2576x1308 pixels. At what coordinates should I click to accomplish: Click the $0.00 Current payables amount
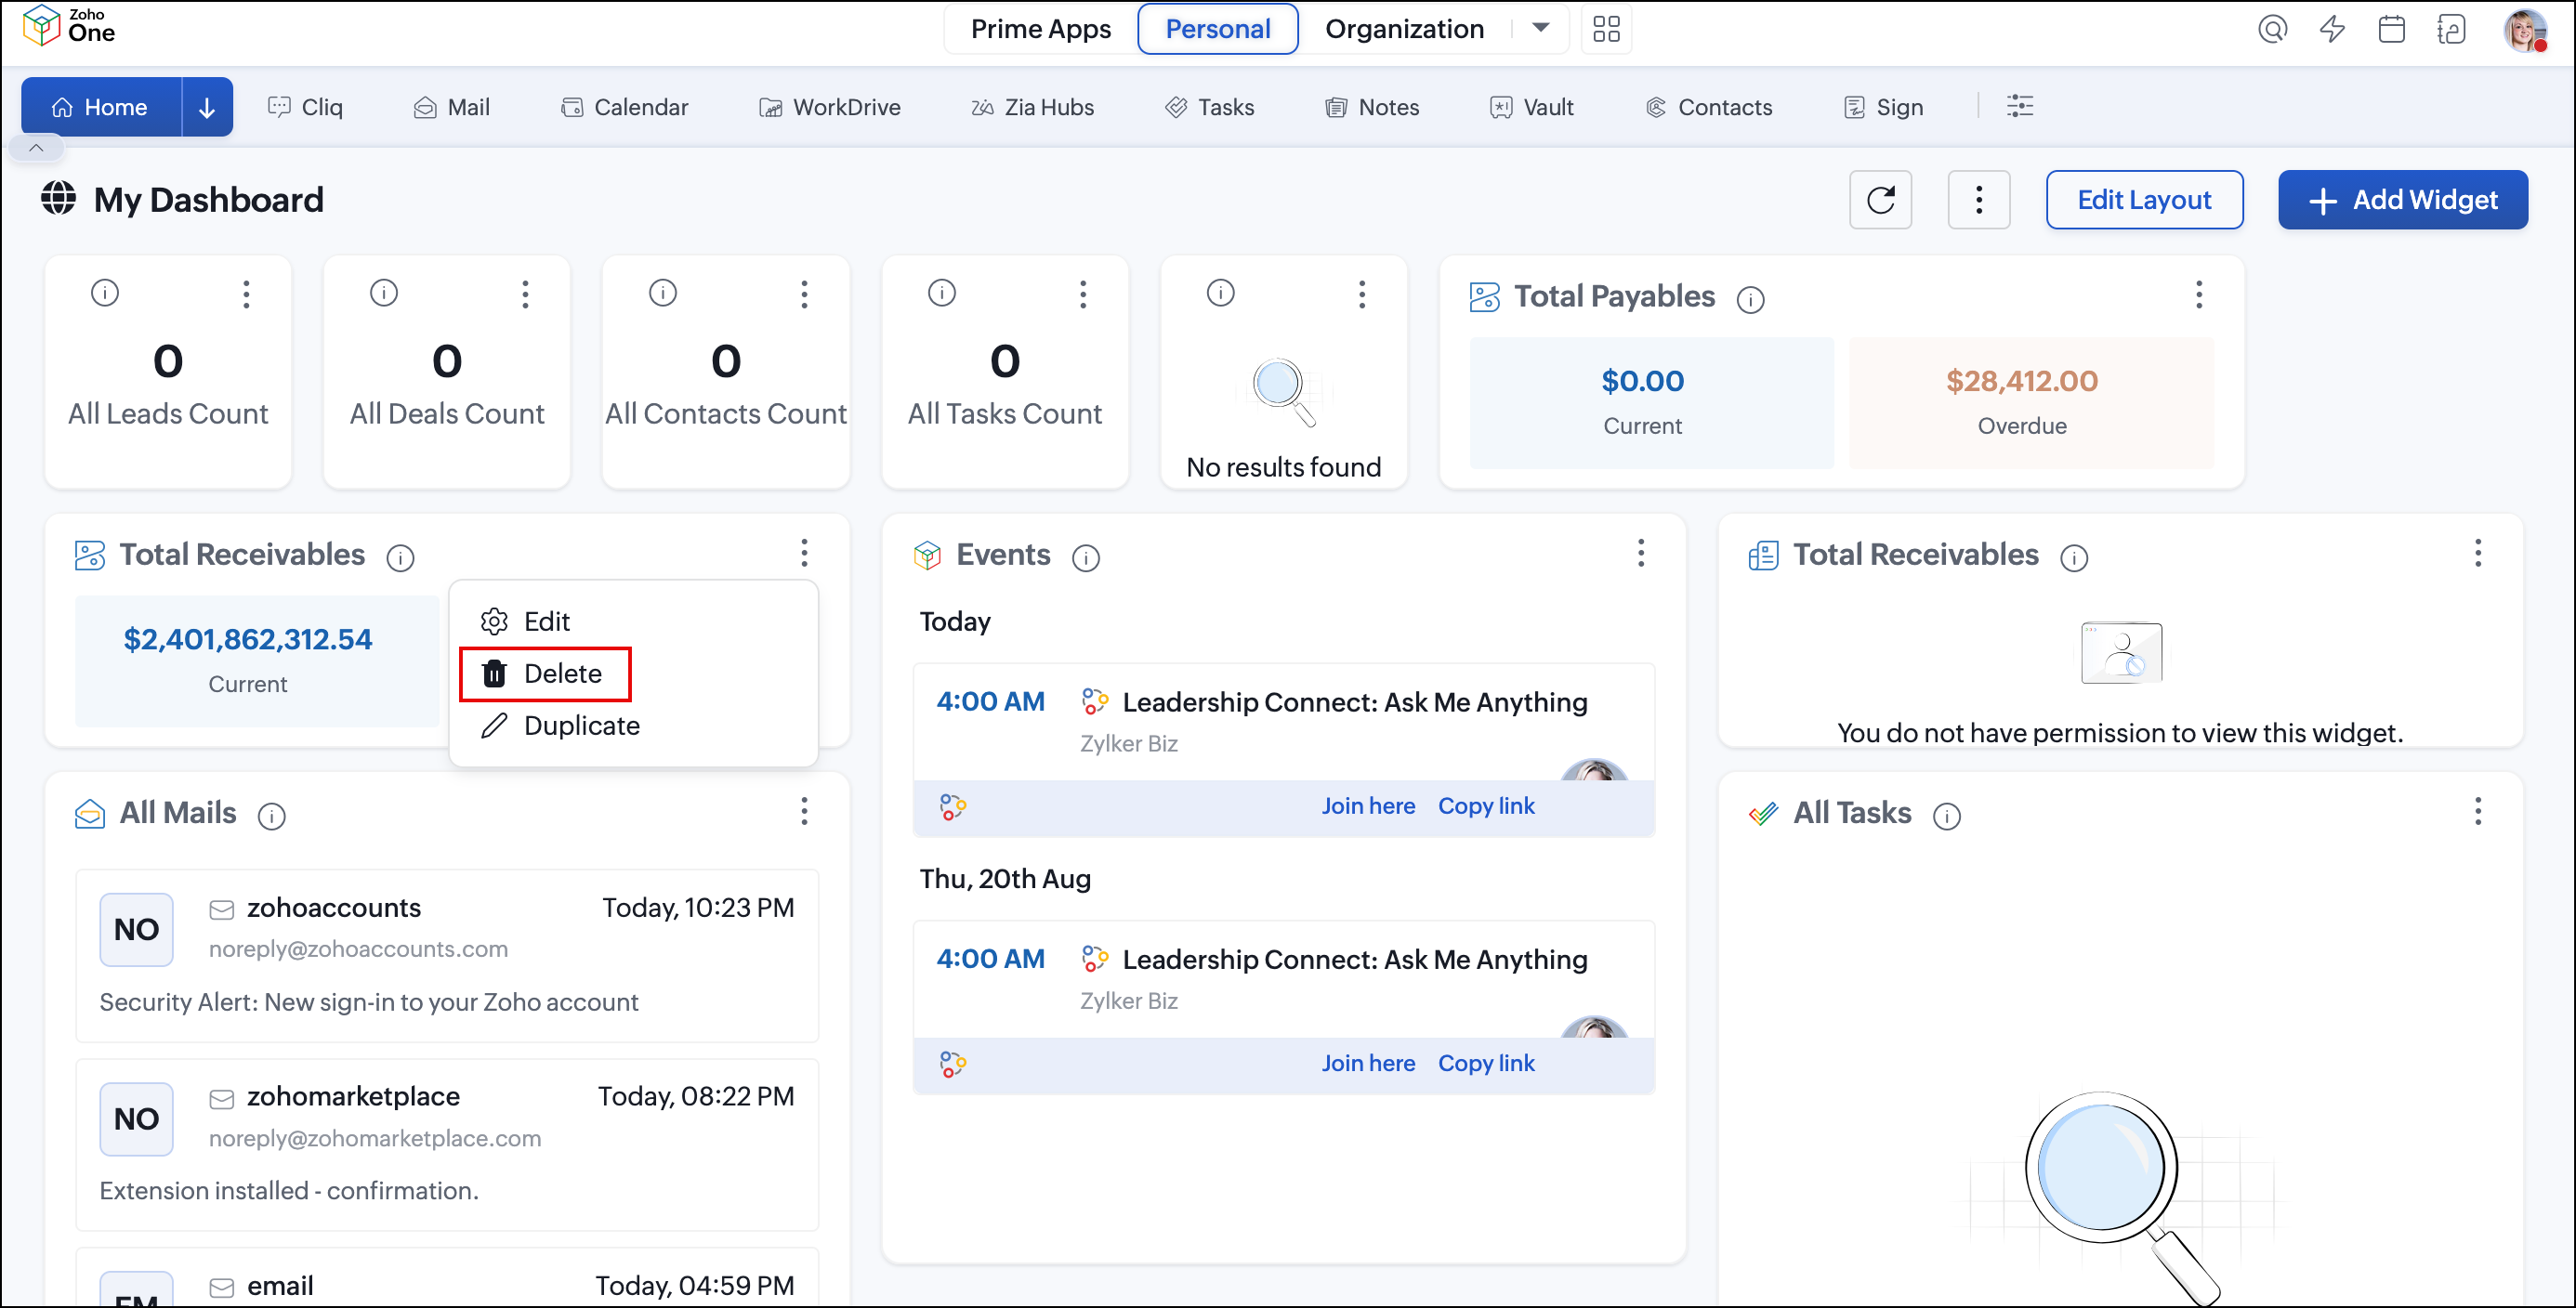[x=1642, y=381]
